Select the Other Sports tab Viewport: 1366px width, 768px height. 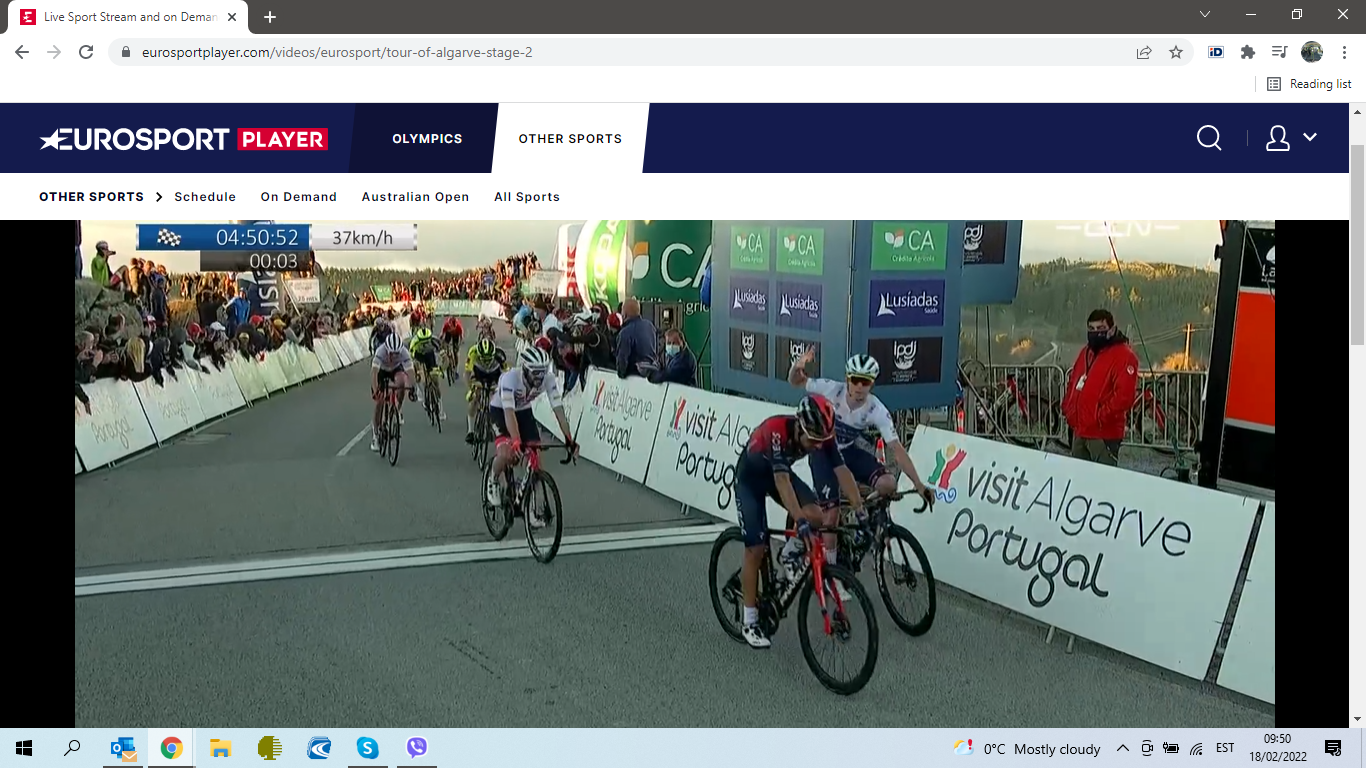[x=570, y=139]
